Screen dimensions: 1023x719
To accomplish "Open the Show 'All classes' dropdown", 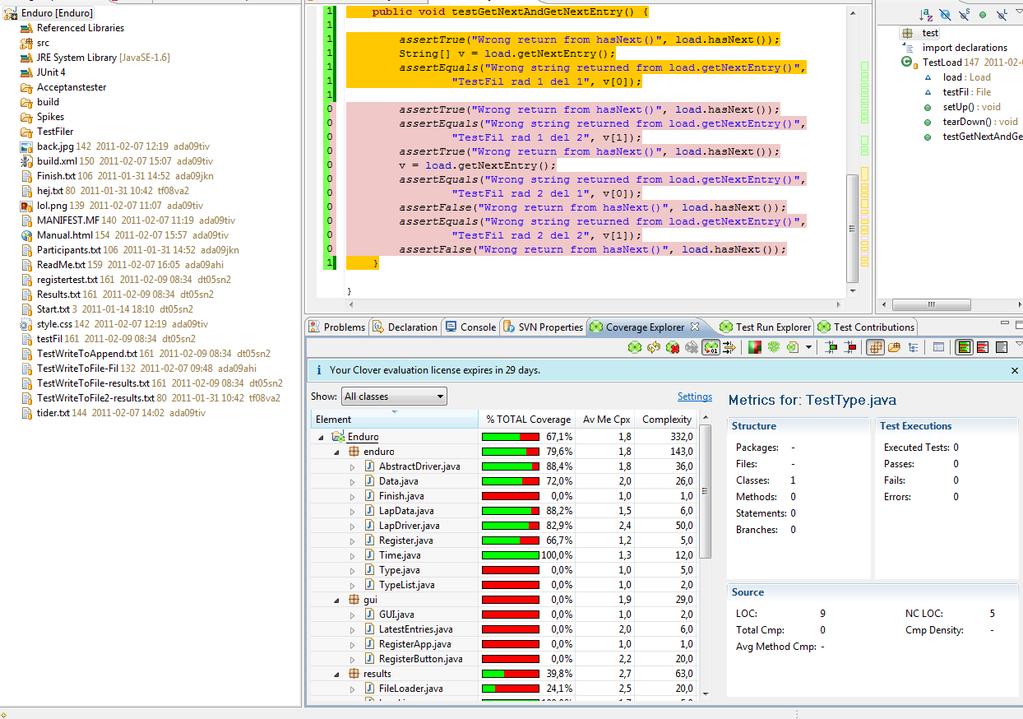I will 394,396.
